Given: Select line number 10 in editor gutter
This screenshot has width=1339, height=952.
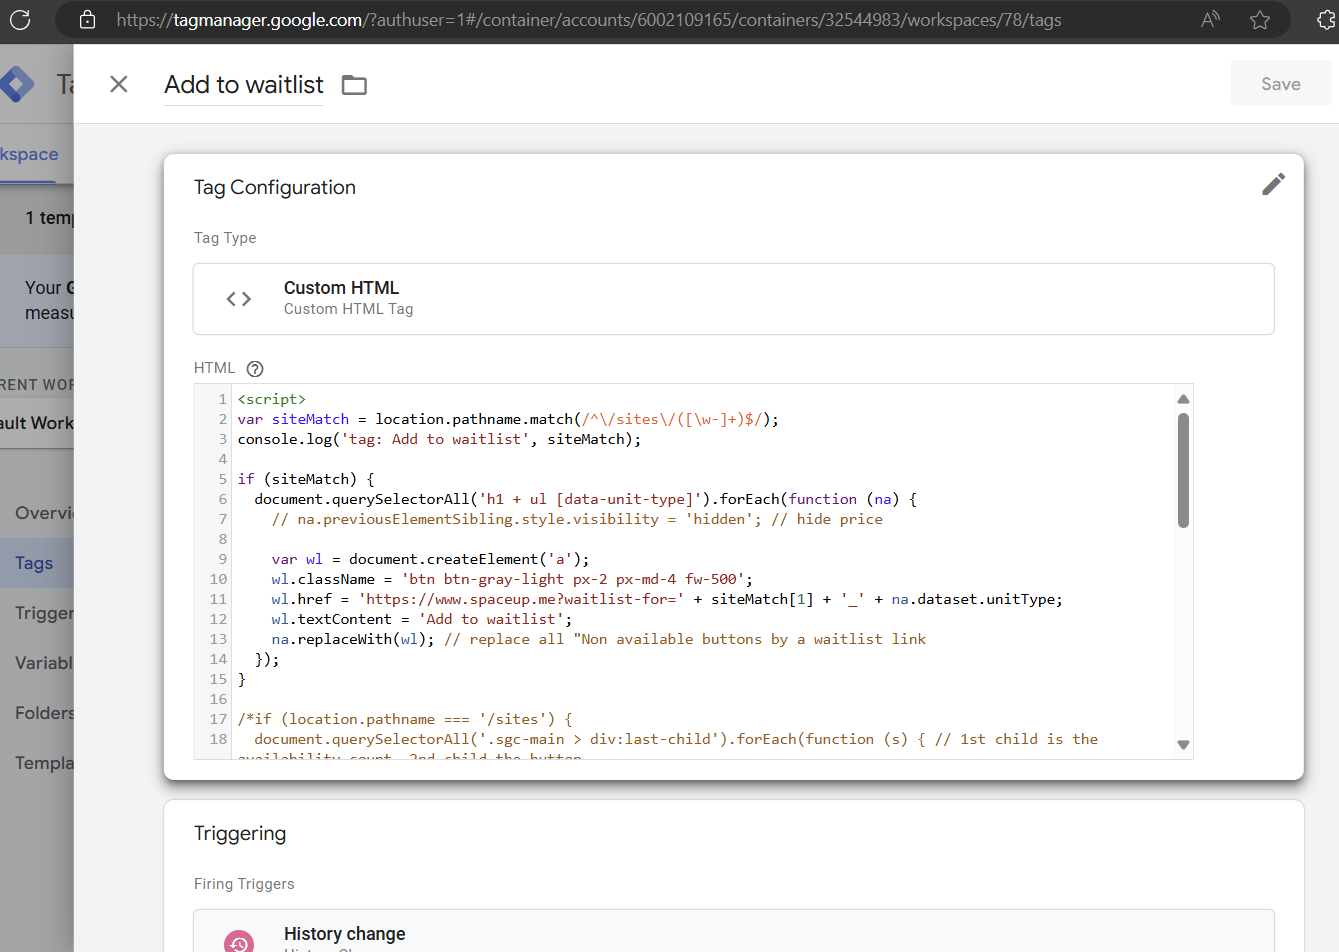Looking at the screenshot, I should tap(218, 579).
